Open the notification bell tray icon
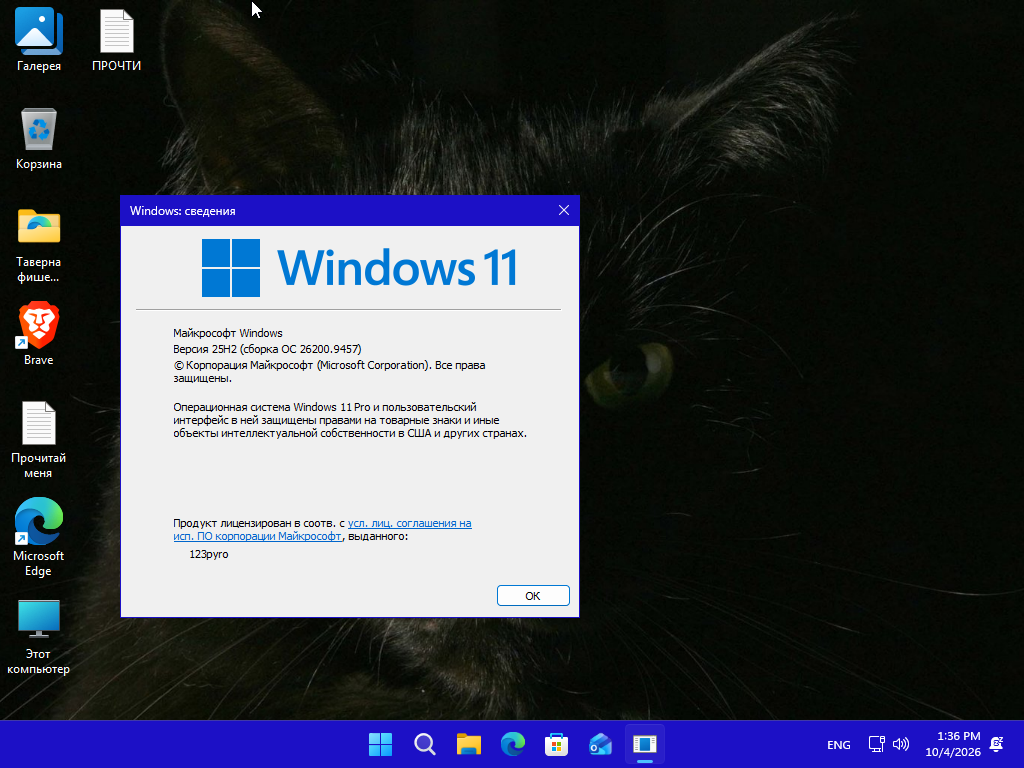 (997, 744)
